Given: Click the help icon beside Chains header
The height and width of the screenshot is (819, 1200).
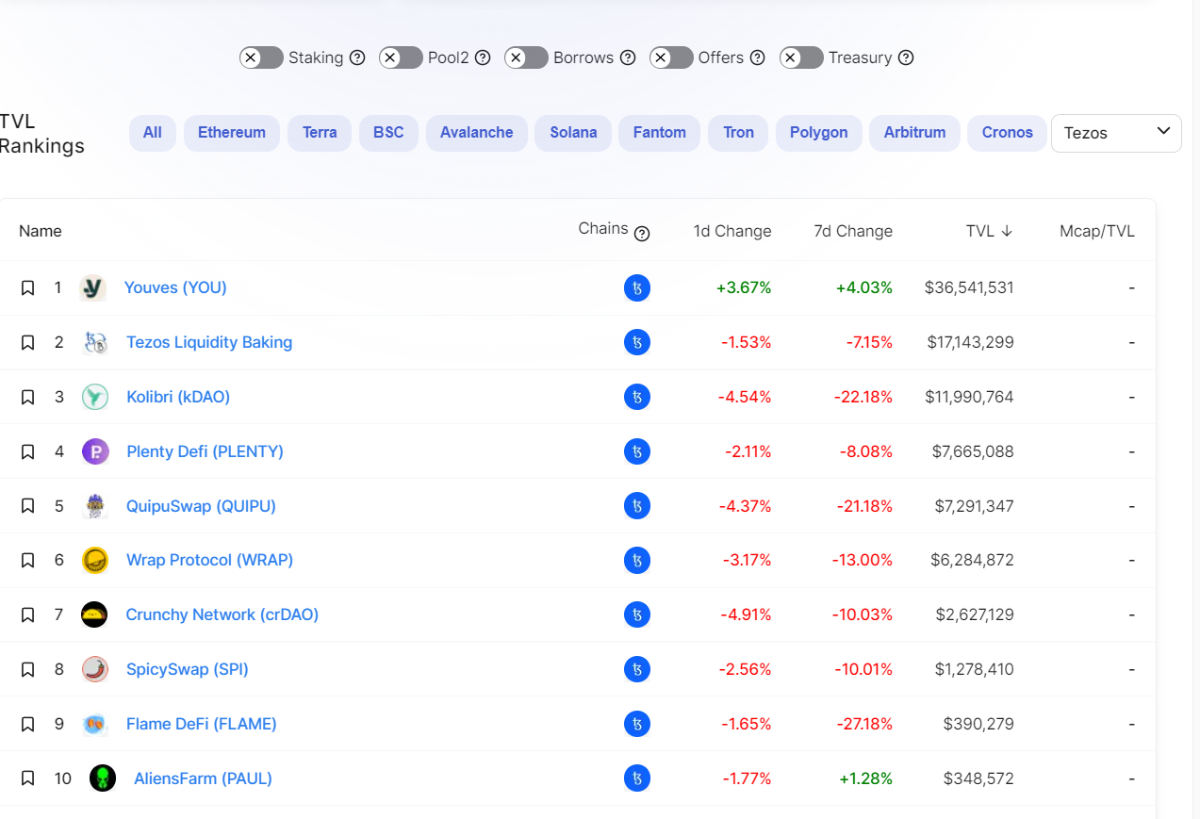Looking at the screenshot, I should click(642, 233).
